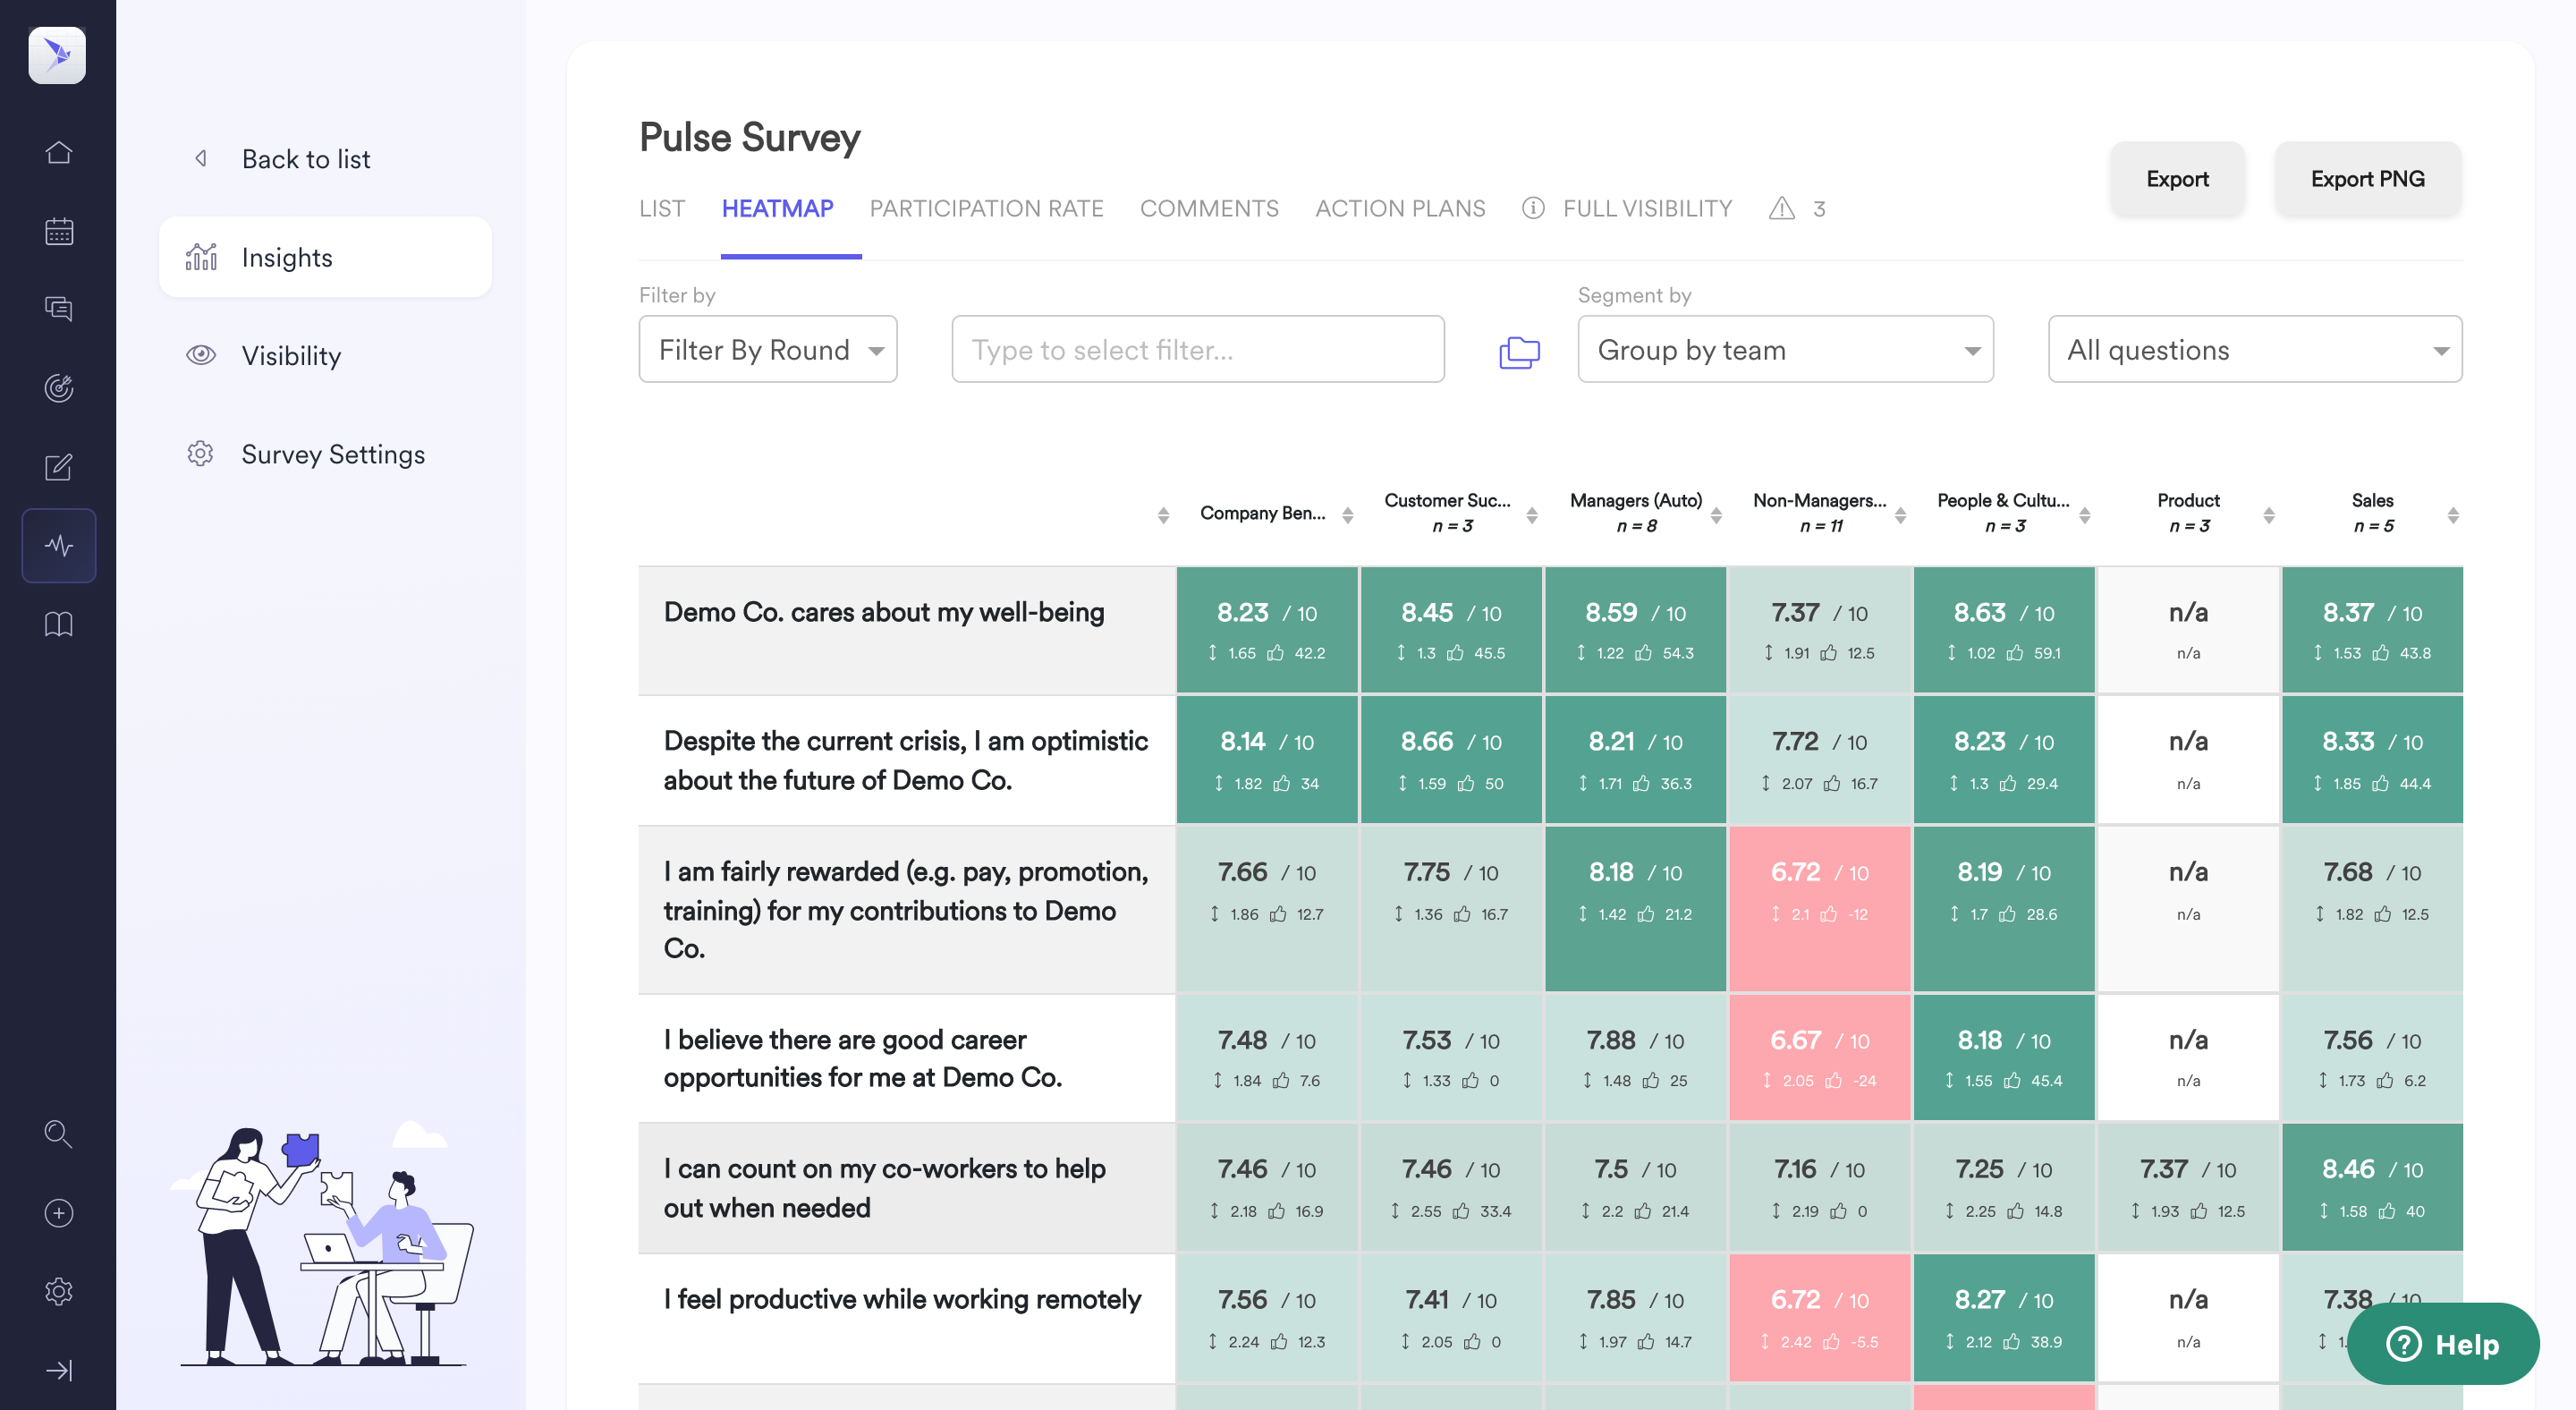Screen dimensions: 2576x1410
Task: Switch to the Participation Rate tab
Action: point(985,208)
